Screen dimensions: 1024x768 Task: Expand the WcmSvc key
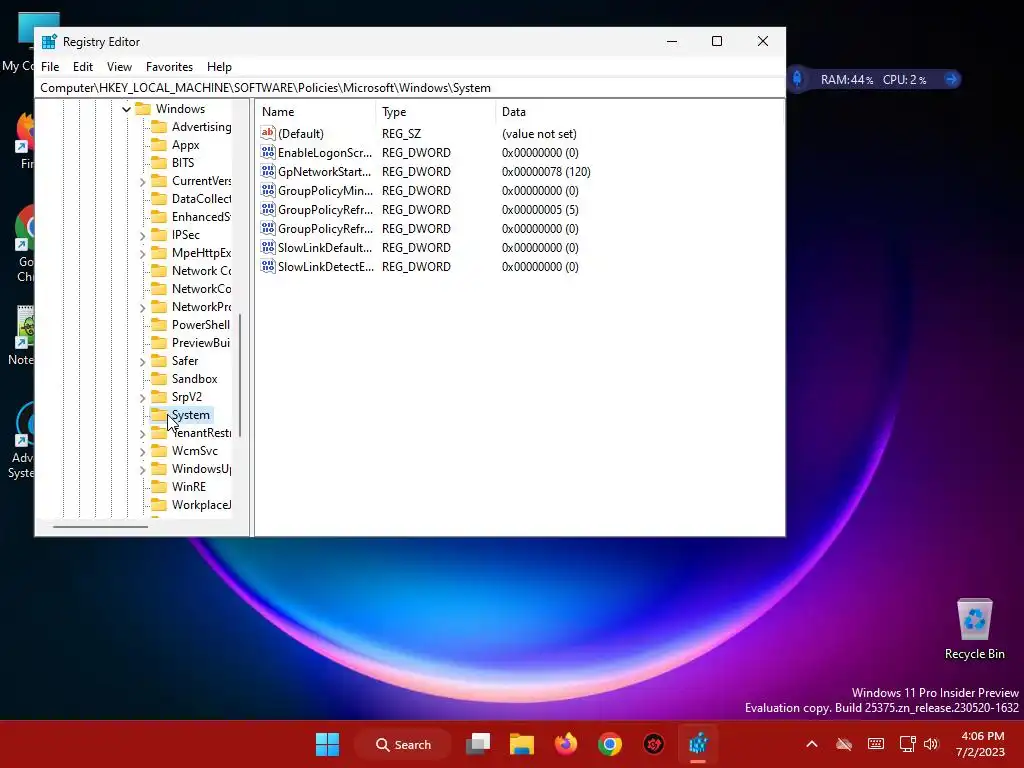[142, 451]
